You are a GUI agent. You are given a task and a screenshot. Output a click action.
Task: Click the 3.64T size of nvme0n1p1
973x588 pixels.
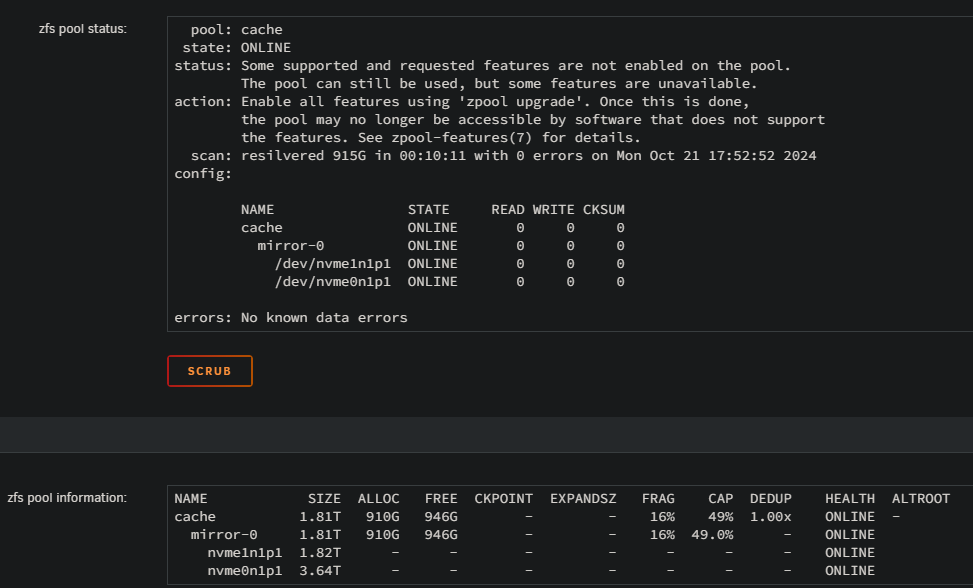pyautogui.click(x=320, y=571)
